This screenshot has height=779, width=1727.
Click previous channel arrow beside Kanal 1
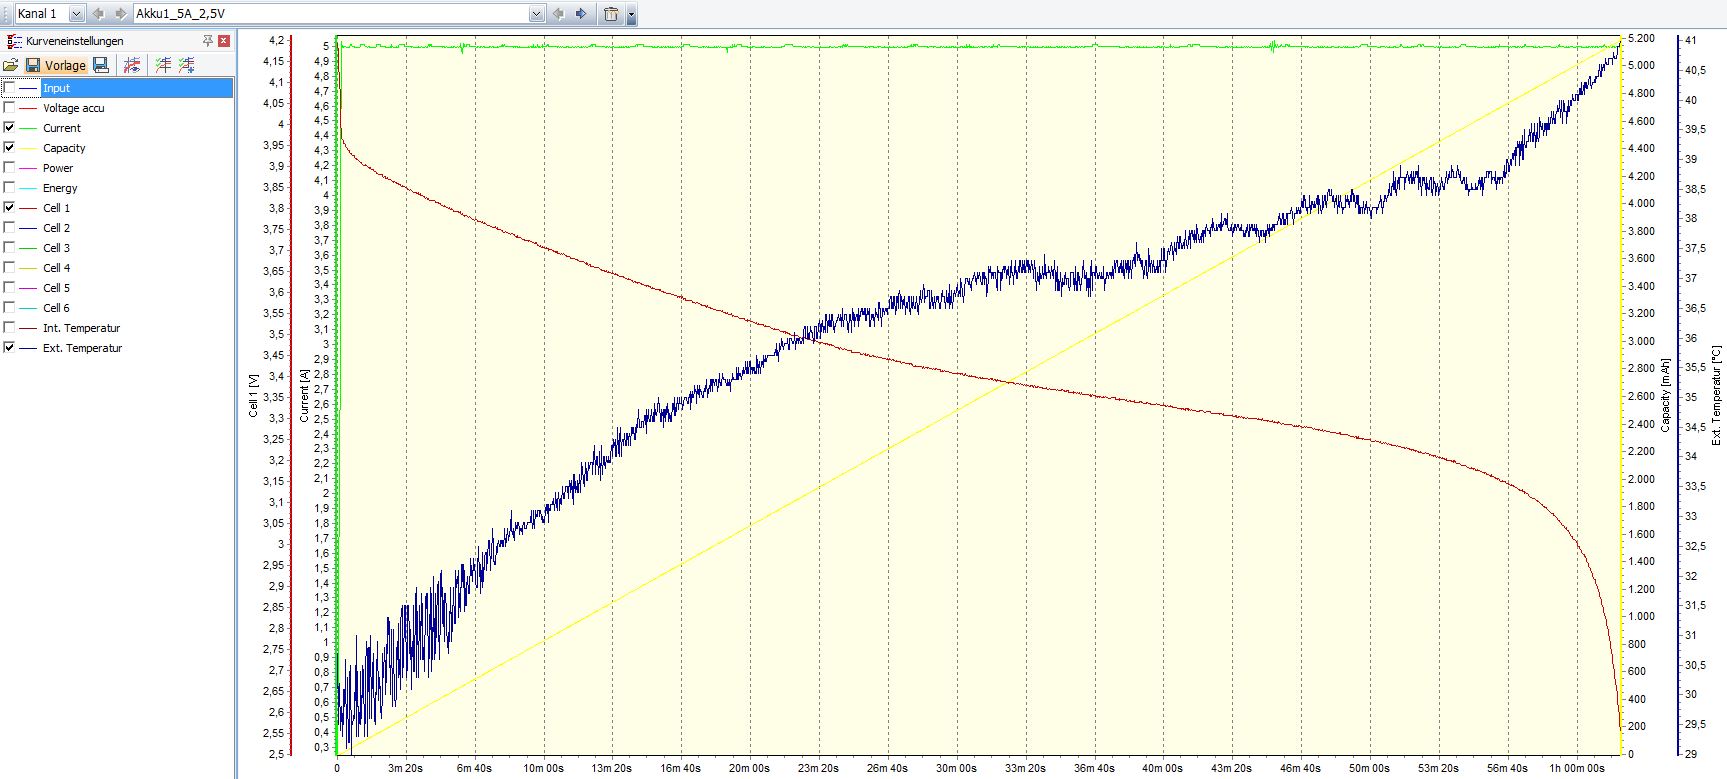click(x=98, y=14)
